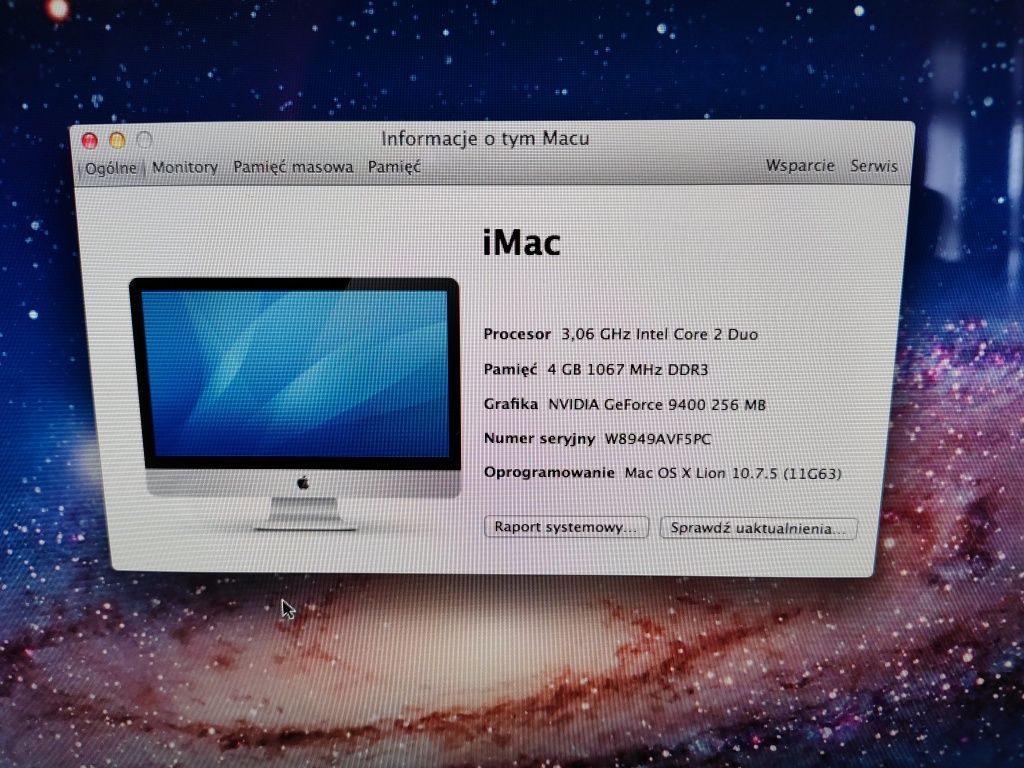Click the Oprogramowanie label

pos(549,473)
